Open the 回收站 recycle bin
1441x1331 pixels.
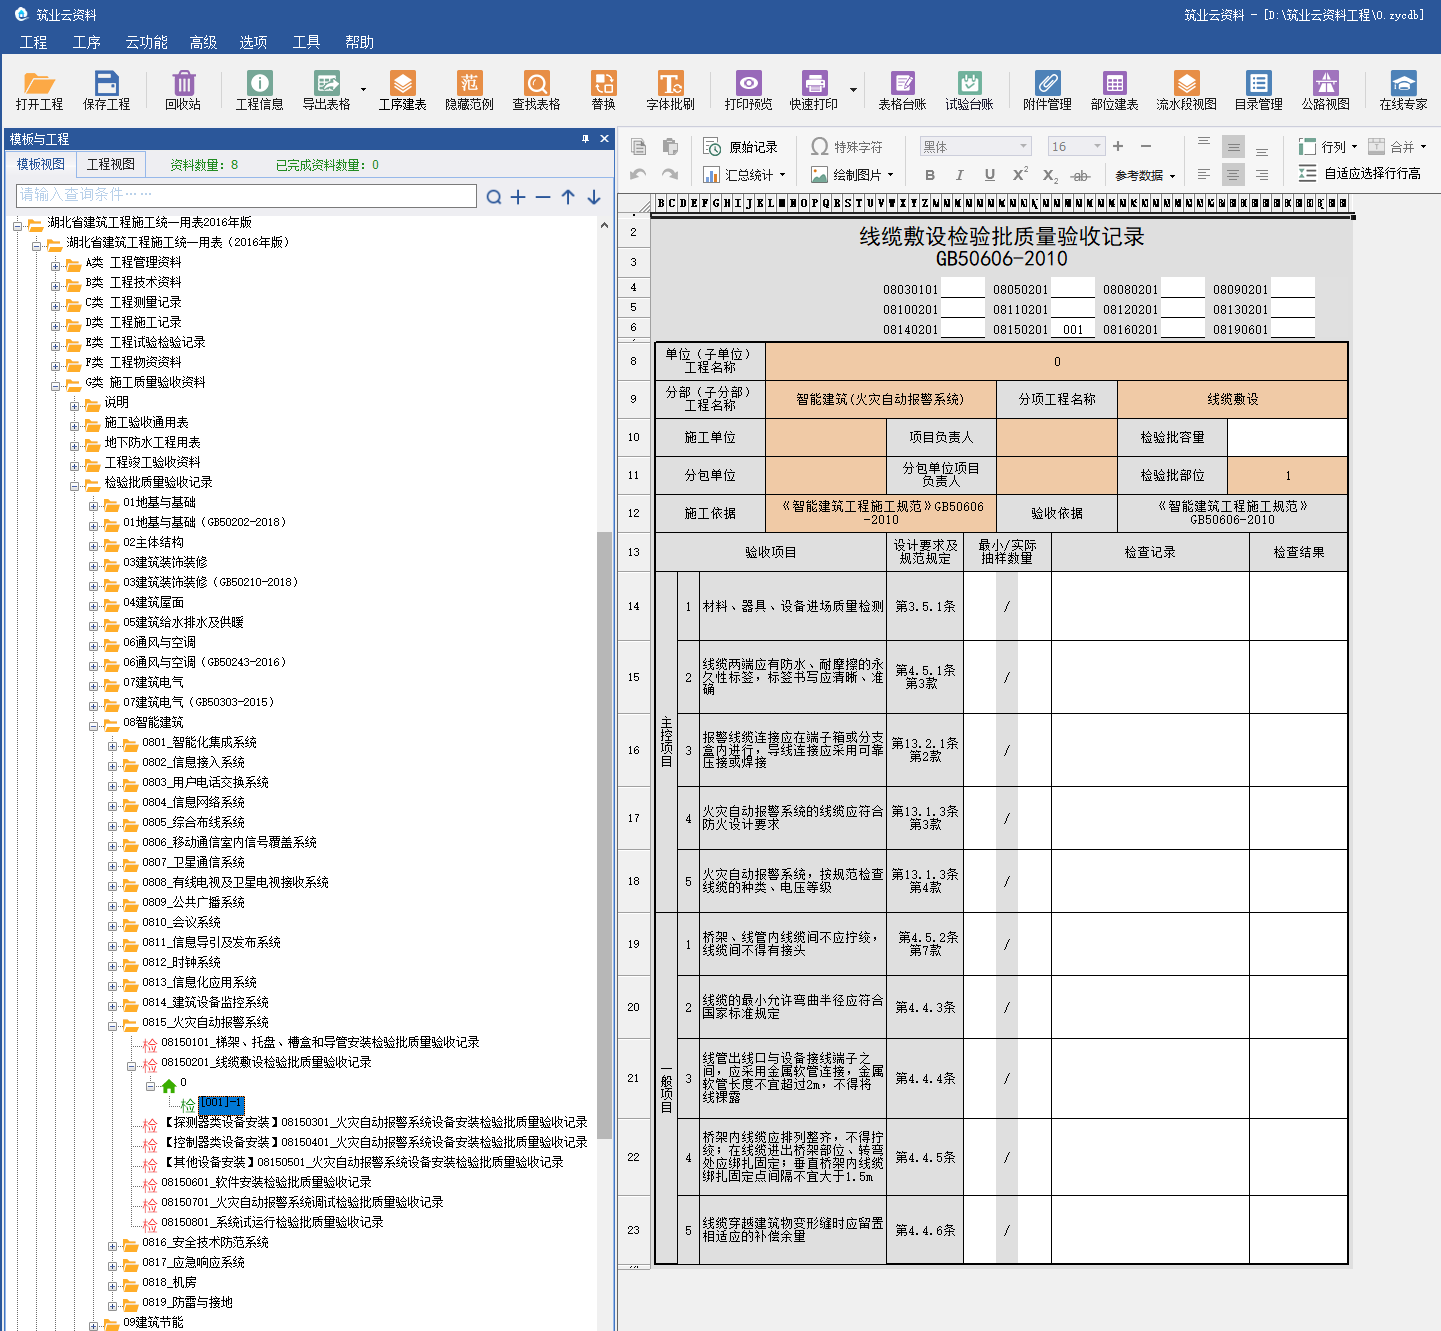coord(183,90)
